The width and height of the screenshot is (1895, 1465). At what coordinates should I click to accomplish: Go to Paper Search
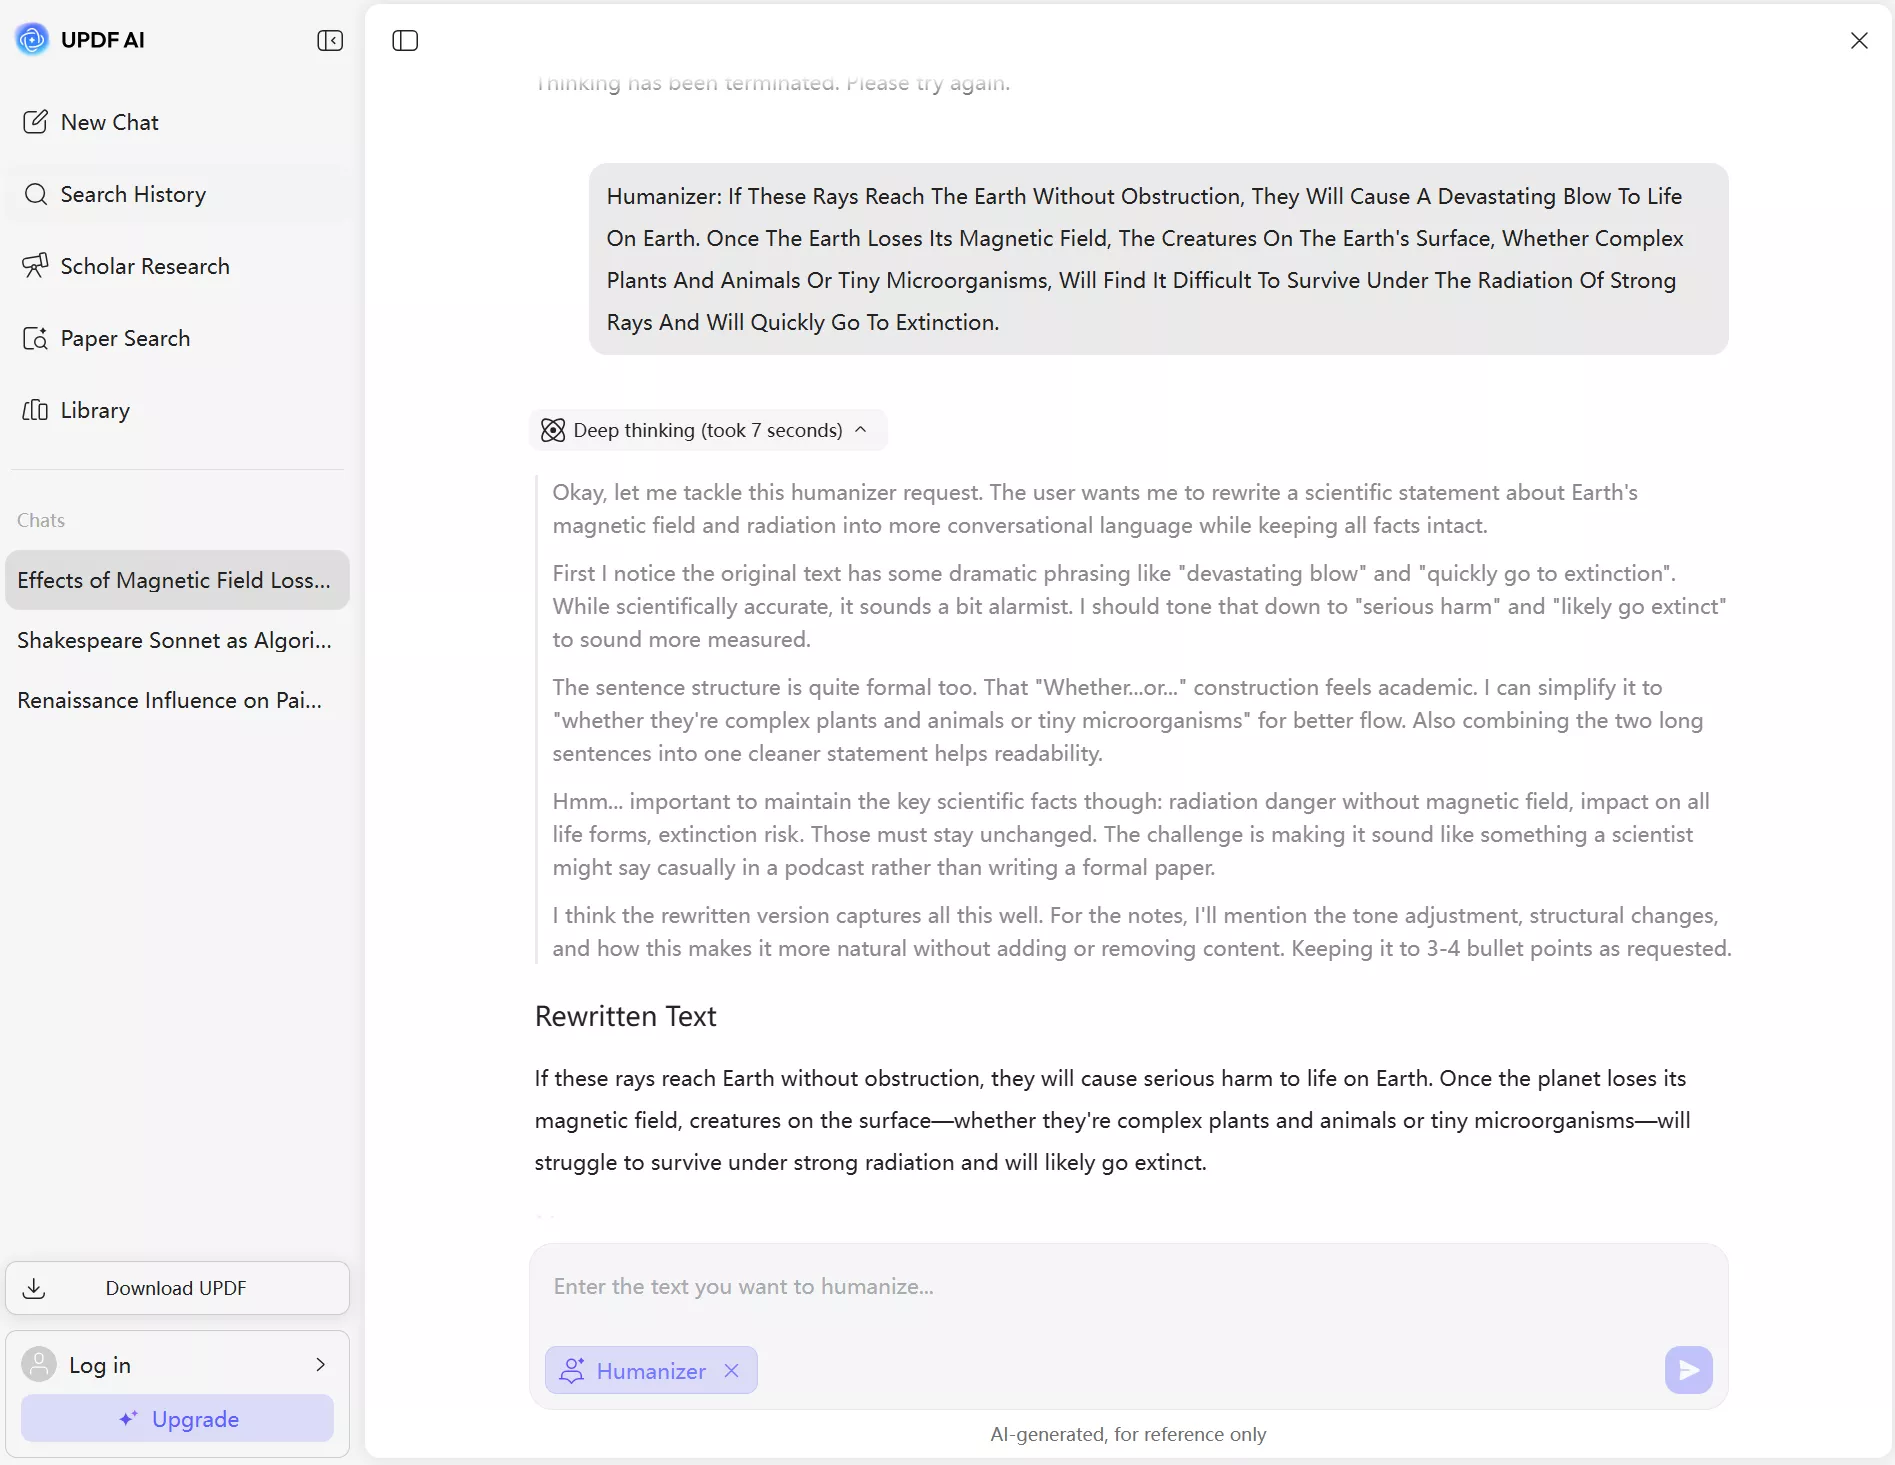pos(177,338)
